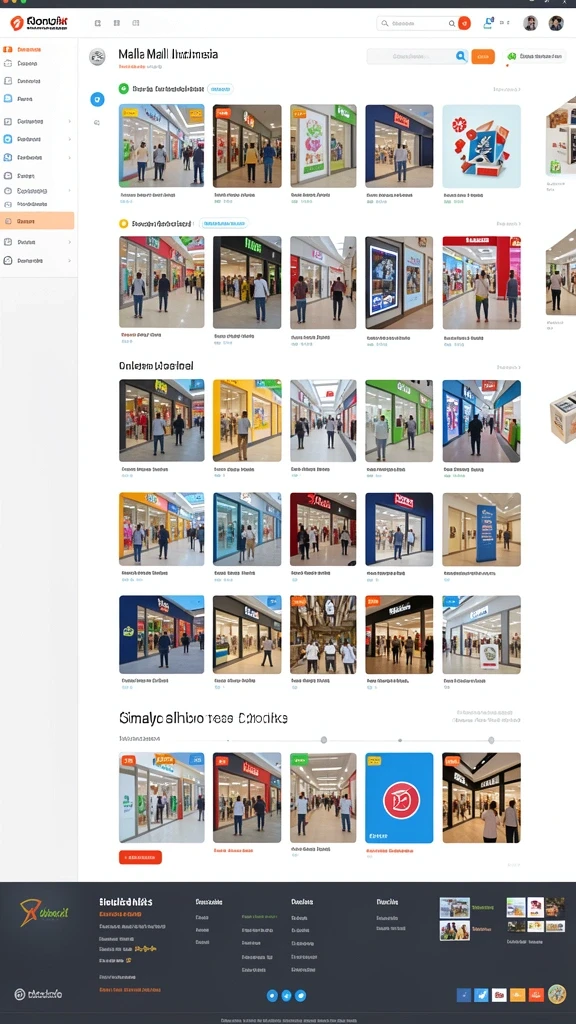The height and width of the screenshot is (1024, 576).
Task: Click the blue shield circle icon below page avatar
Action: (97, 99)
